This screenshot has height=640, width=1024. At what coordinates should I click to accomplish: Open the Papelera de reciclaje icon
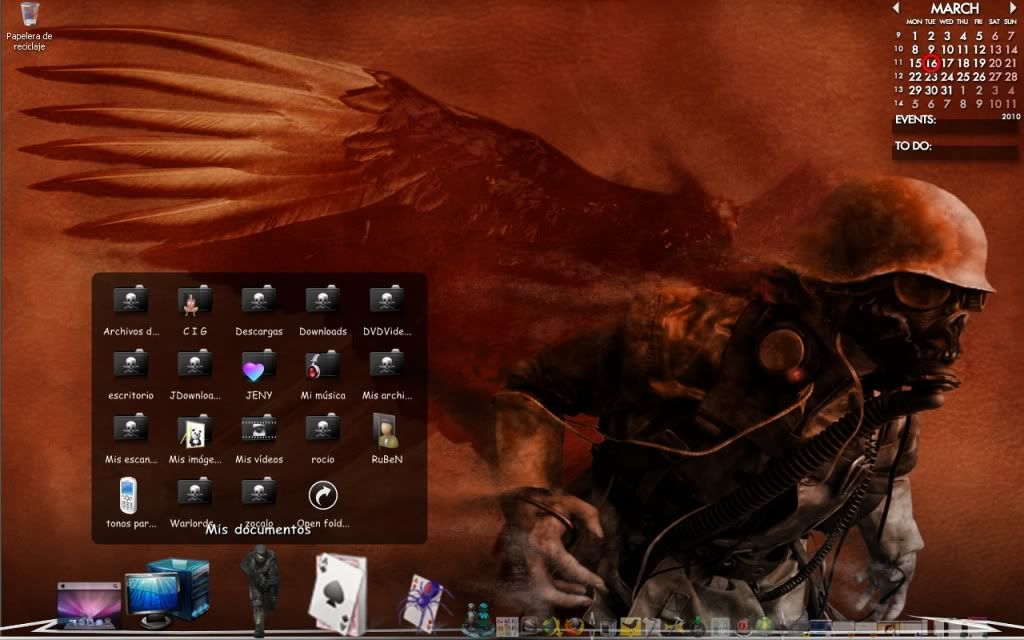click(29, 26)
